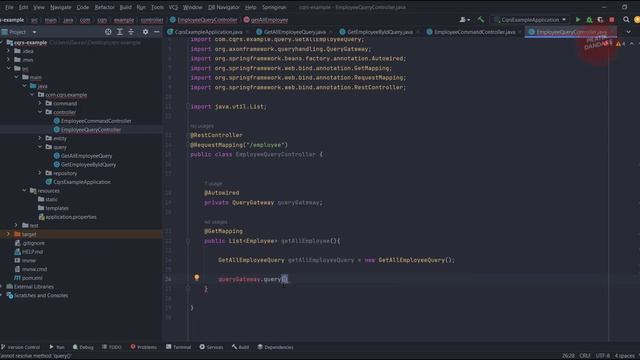Switch to EmployeeCommandController.java tab

pos(474,32)
